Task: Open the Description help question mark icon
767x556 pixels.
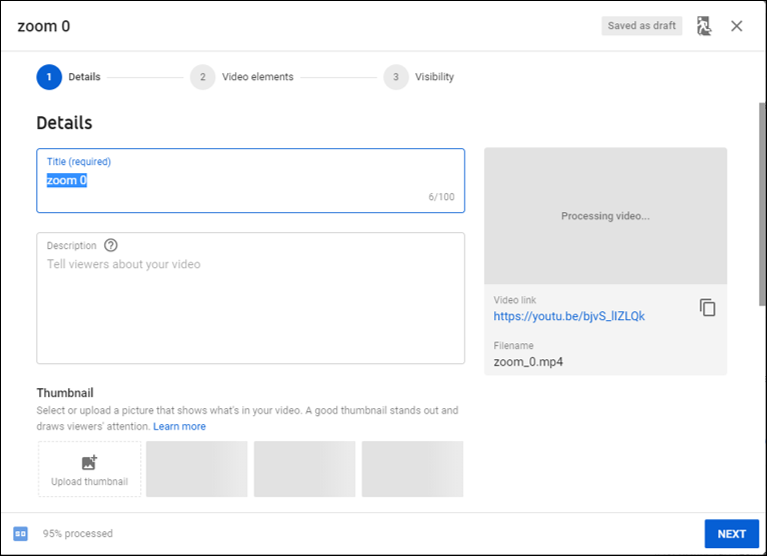Action: click(x=111, y=245)
